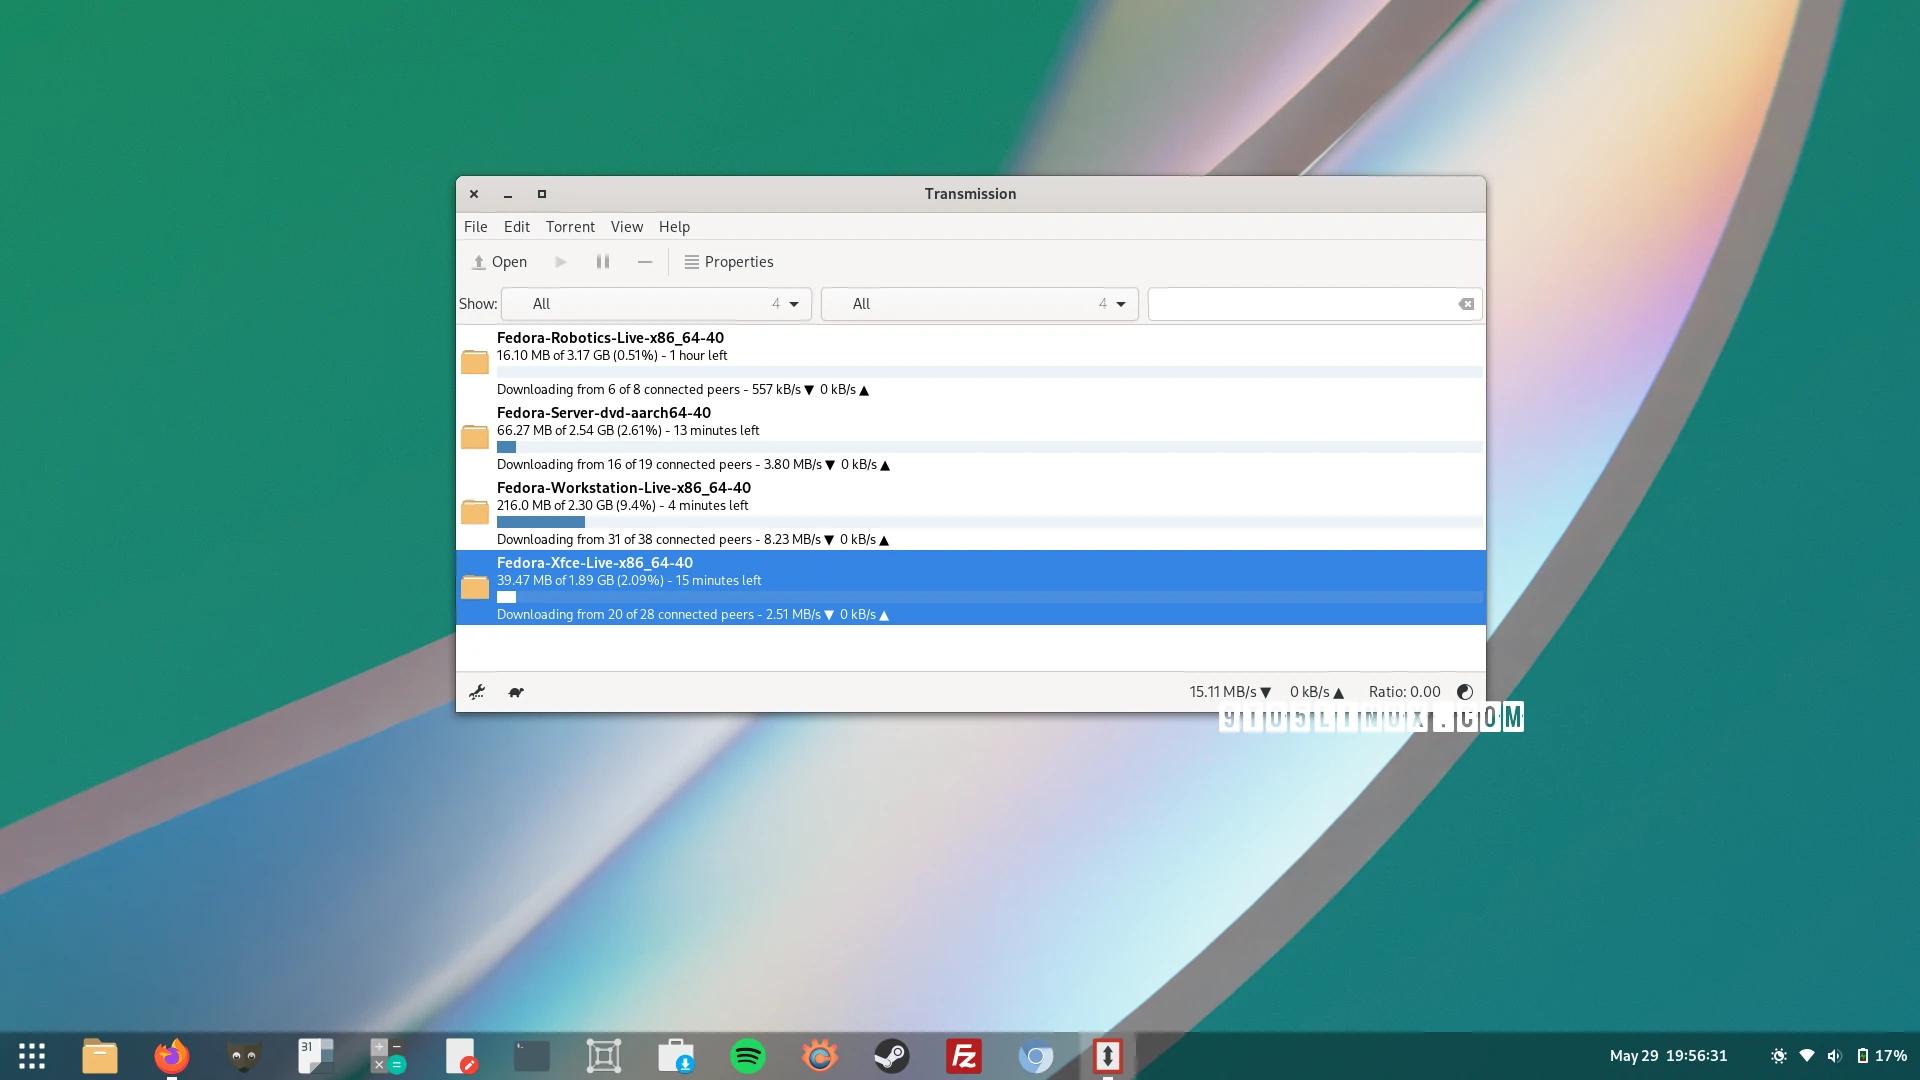Open torrent Properties from the toolbar
1920x1080 pixels.
(x=729, y=262)
